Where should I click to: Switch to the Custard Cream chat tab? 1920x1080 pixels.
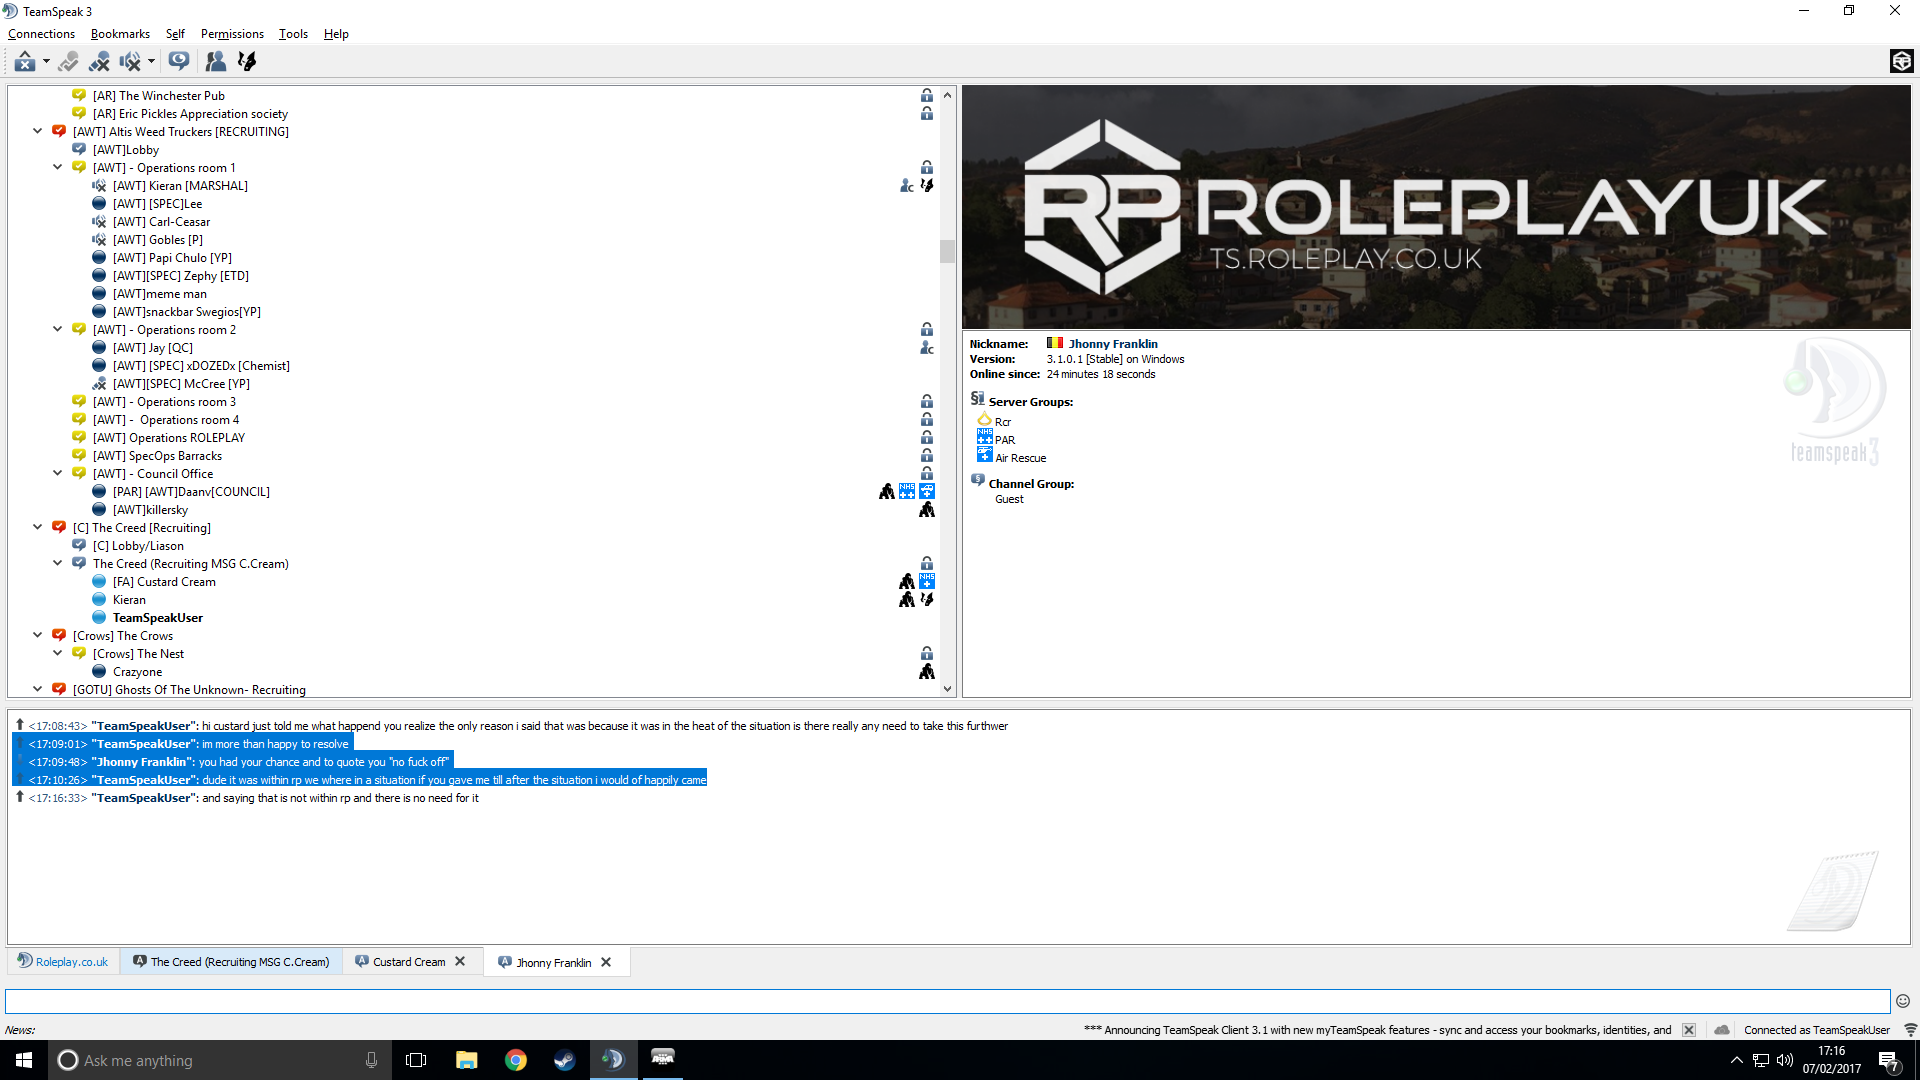409,962
